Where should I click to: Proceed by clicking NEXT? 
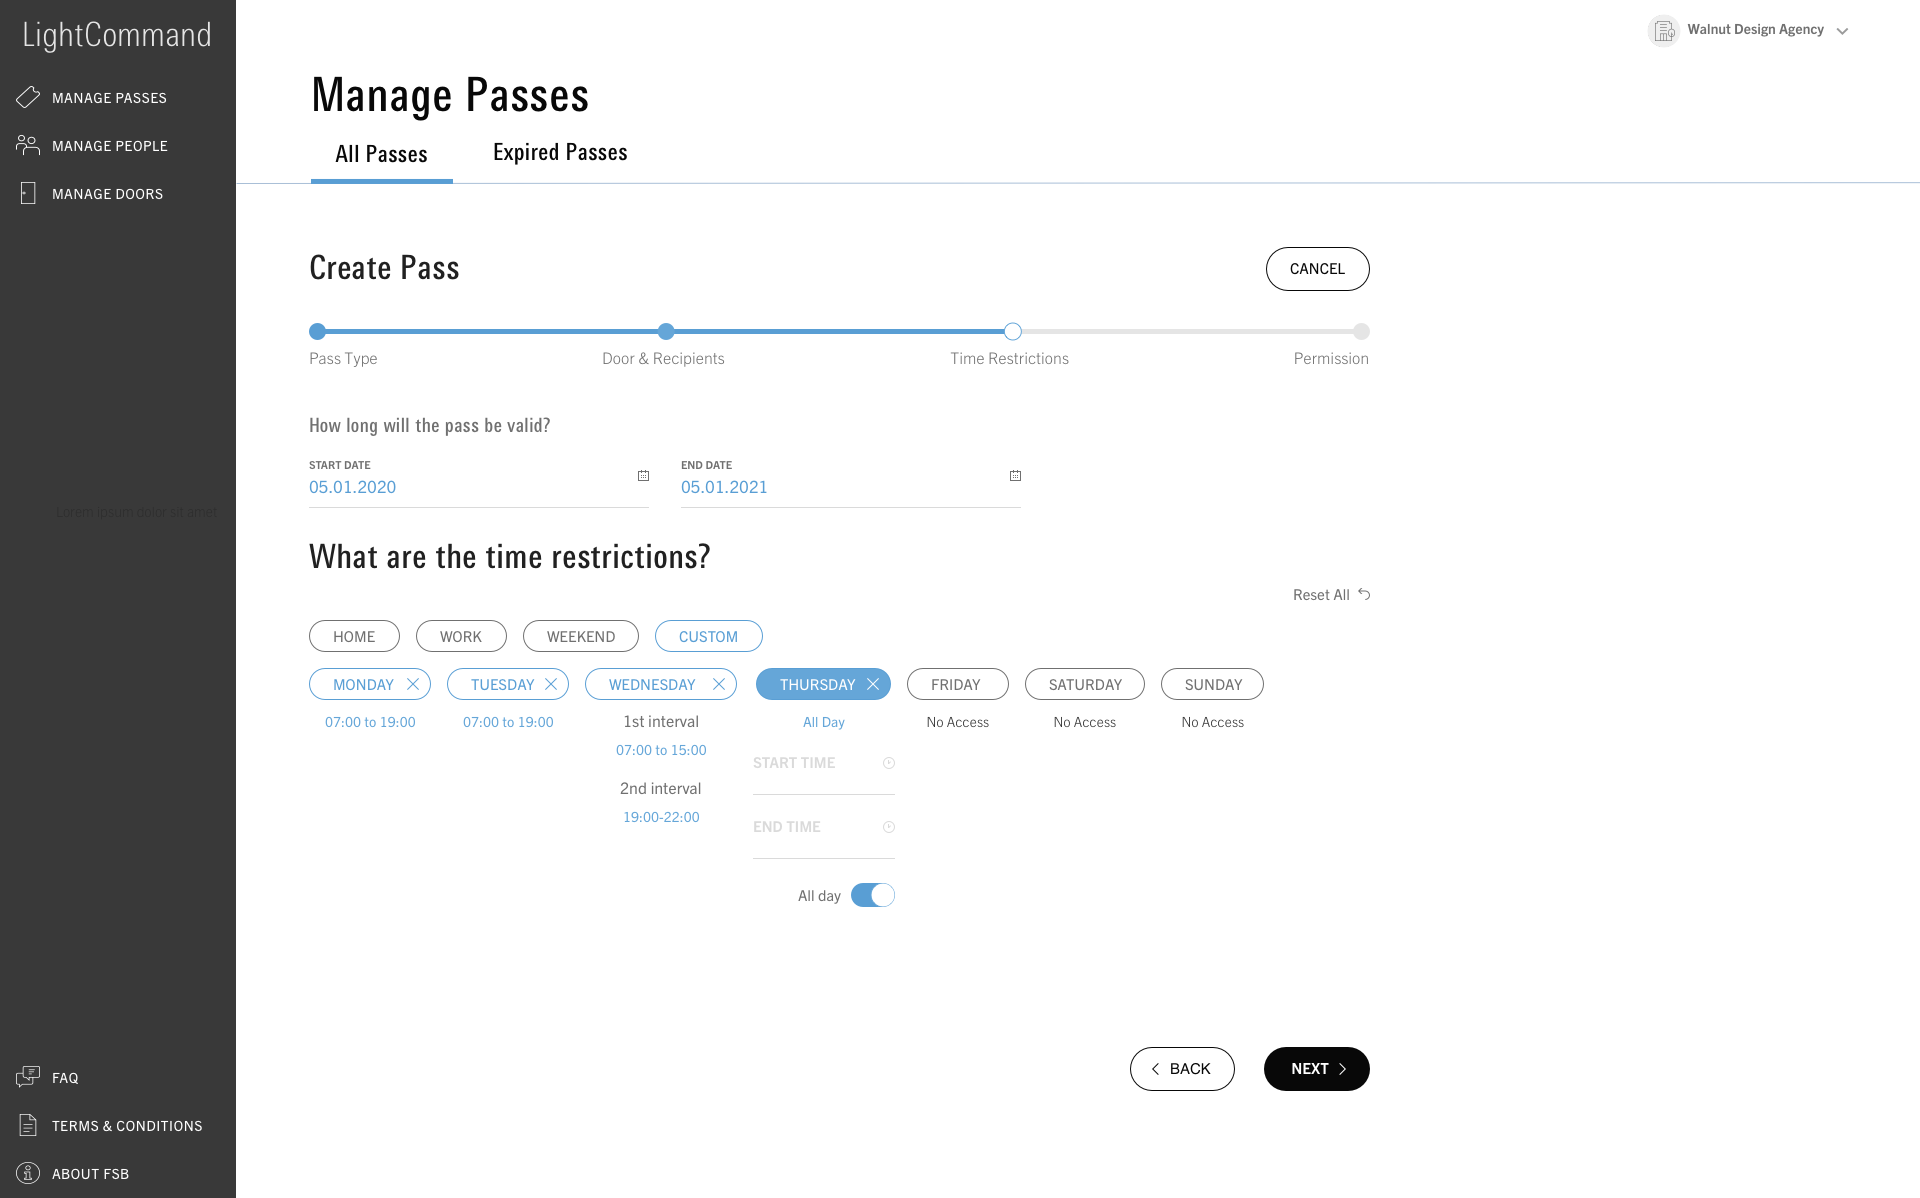(x=1316, y=1068)
